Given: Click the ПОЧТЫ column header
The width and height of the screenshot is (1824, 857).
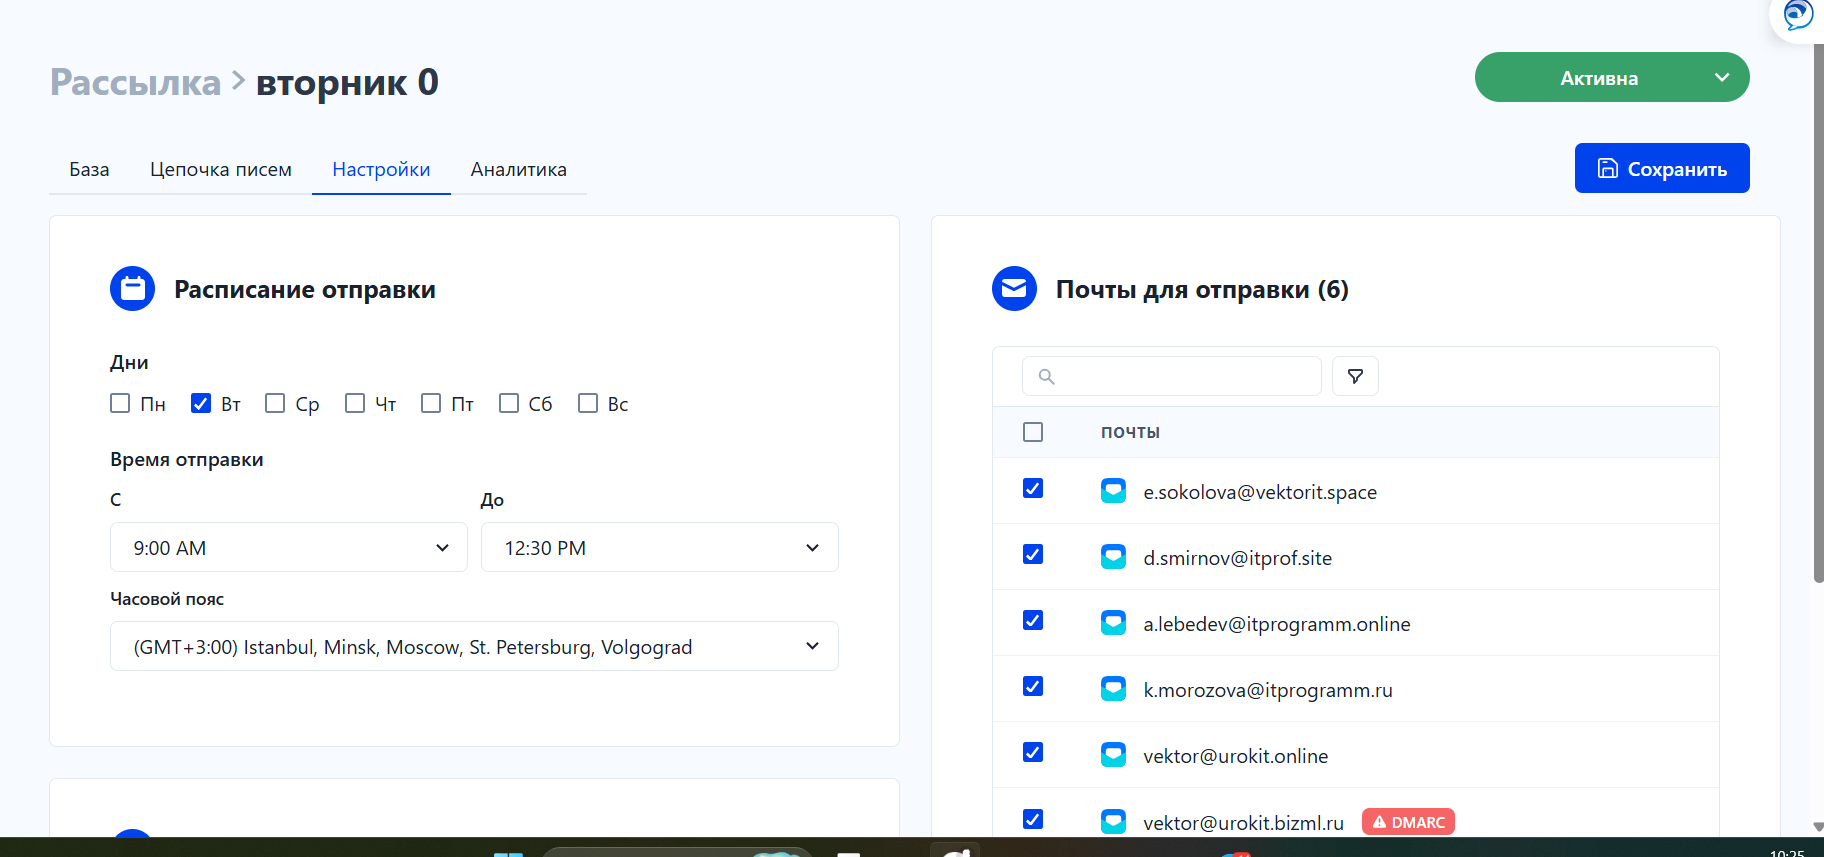Looking at the screenshot, I should [1130, 432].
